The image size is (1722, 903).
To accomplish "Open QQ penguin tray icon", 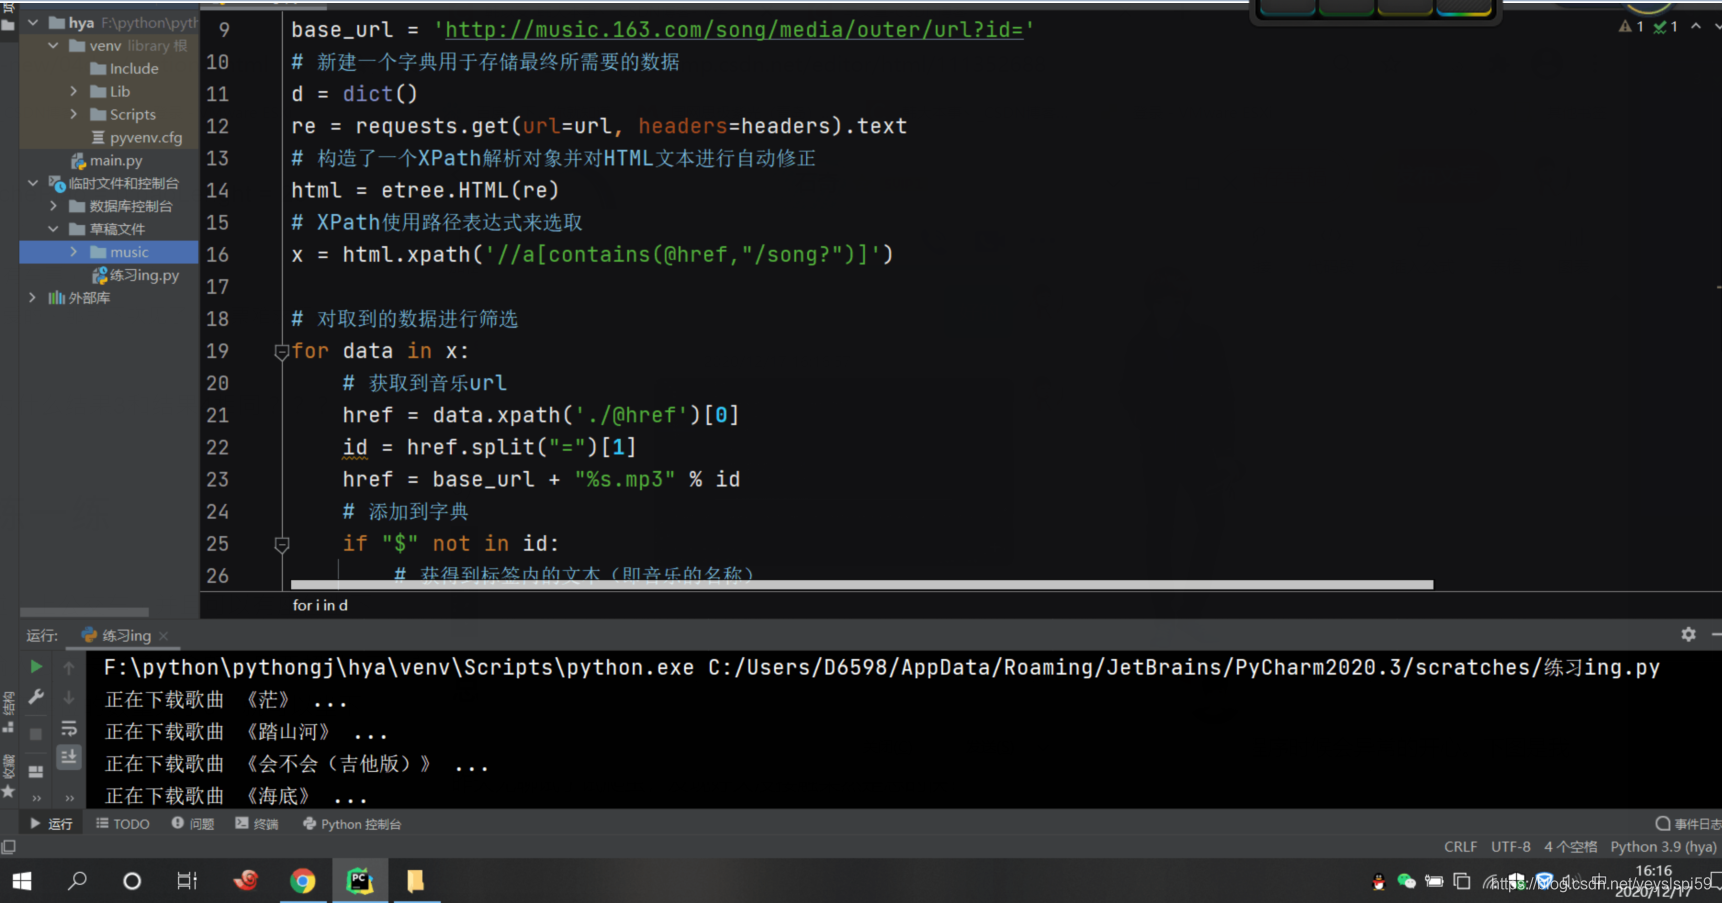I will pos(1379,882).
